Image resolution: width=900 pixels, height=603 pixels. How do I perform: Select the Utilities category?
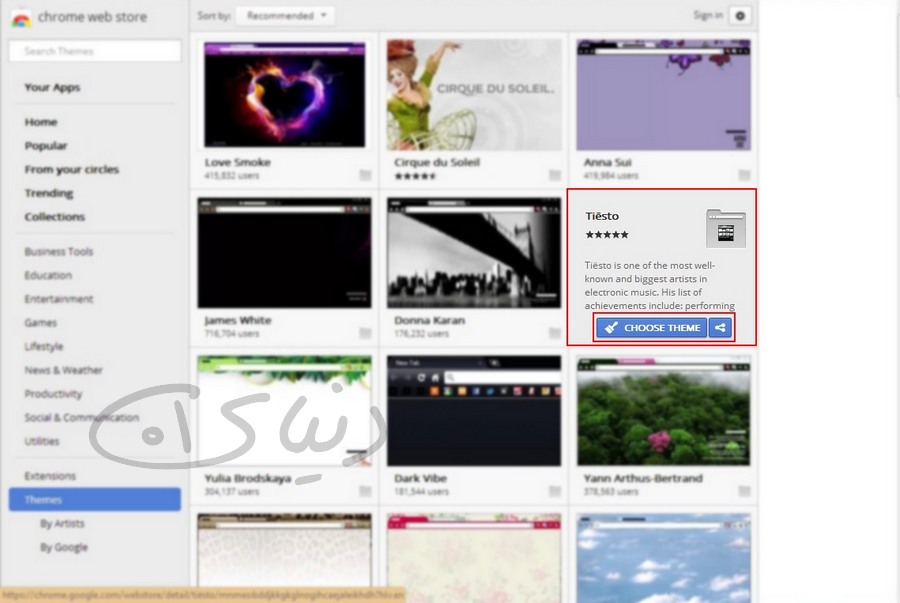[42, 441]
